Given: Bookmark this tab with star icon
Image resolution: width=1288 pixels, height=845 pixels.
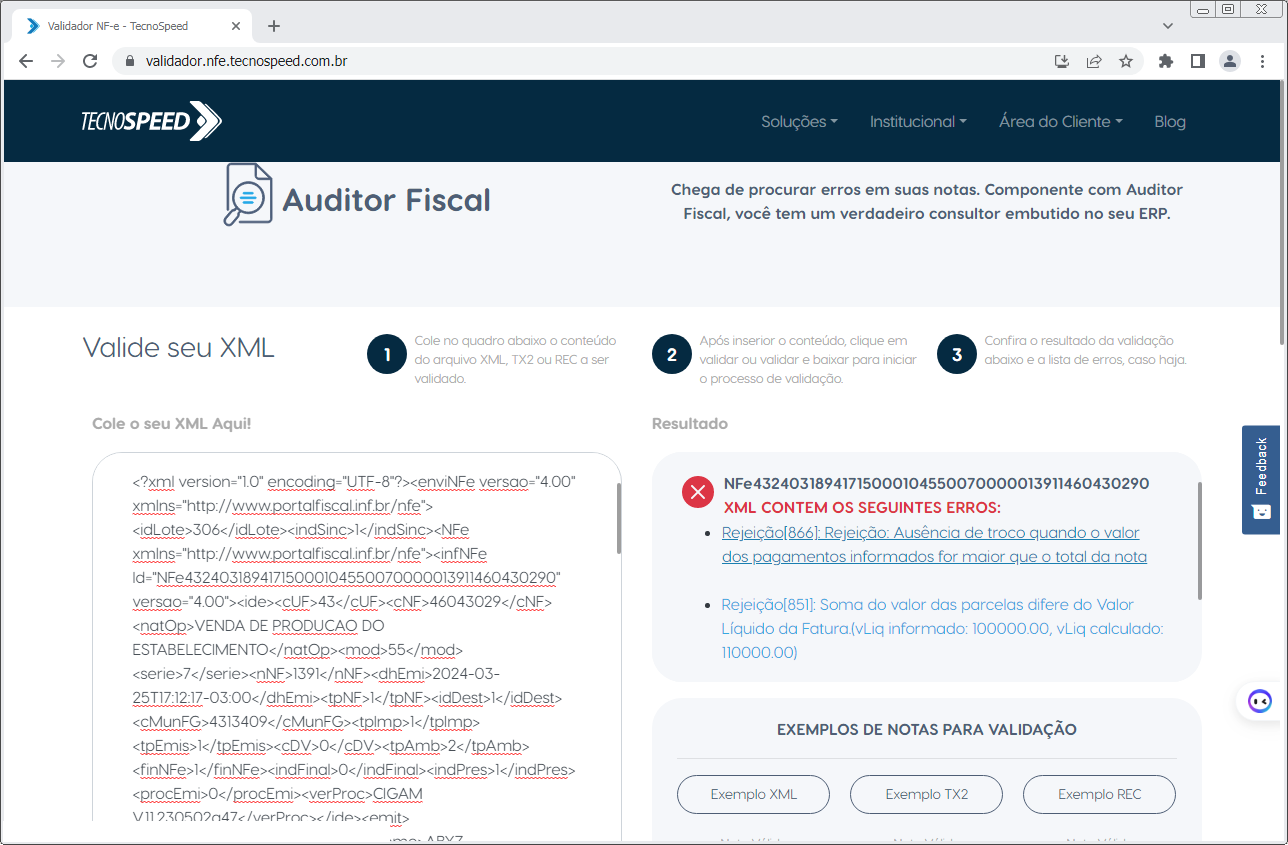Looking at the screenshot, I should click(x=1126, y=61).
